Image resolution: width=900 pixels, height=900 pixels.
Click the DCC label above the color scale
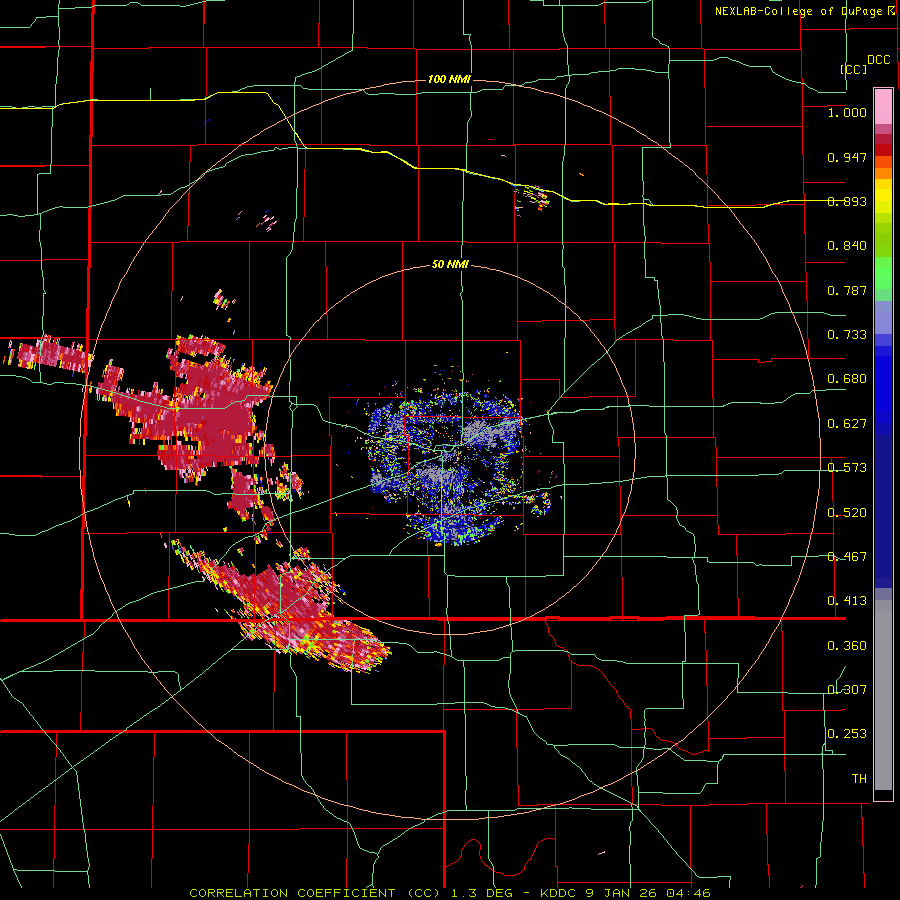pyautogui.click(x=878, y=60)
